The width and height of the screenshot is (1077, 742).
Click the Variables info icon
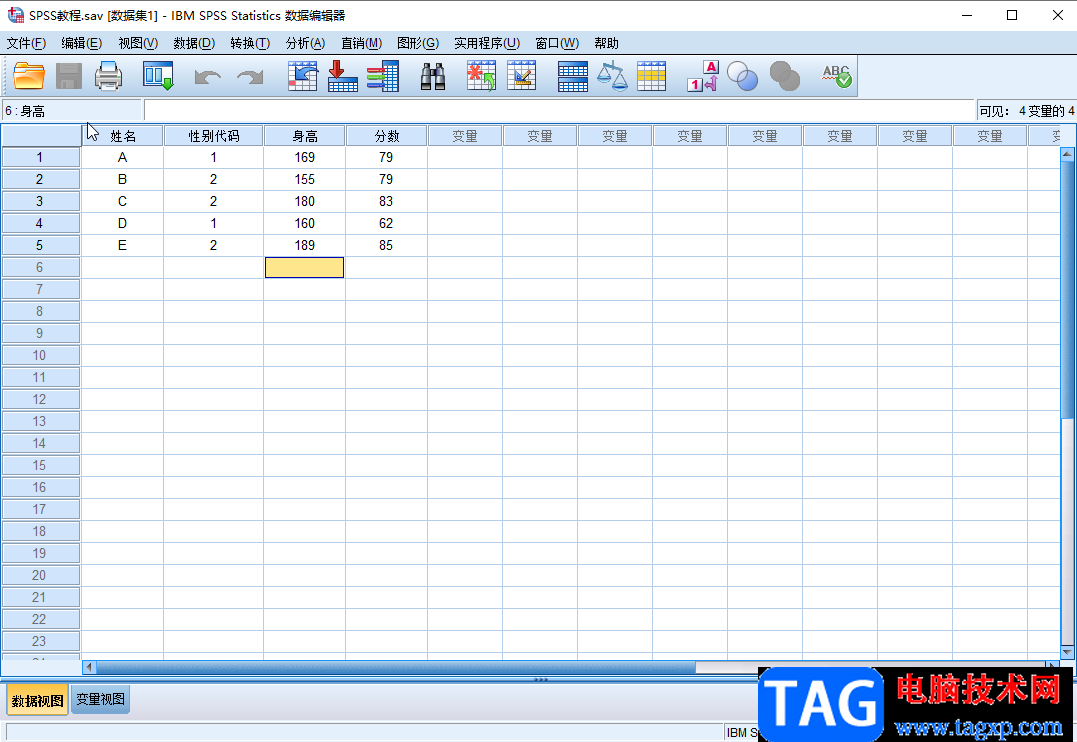[x=383, y=76]
